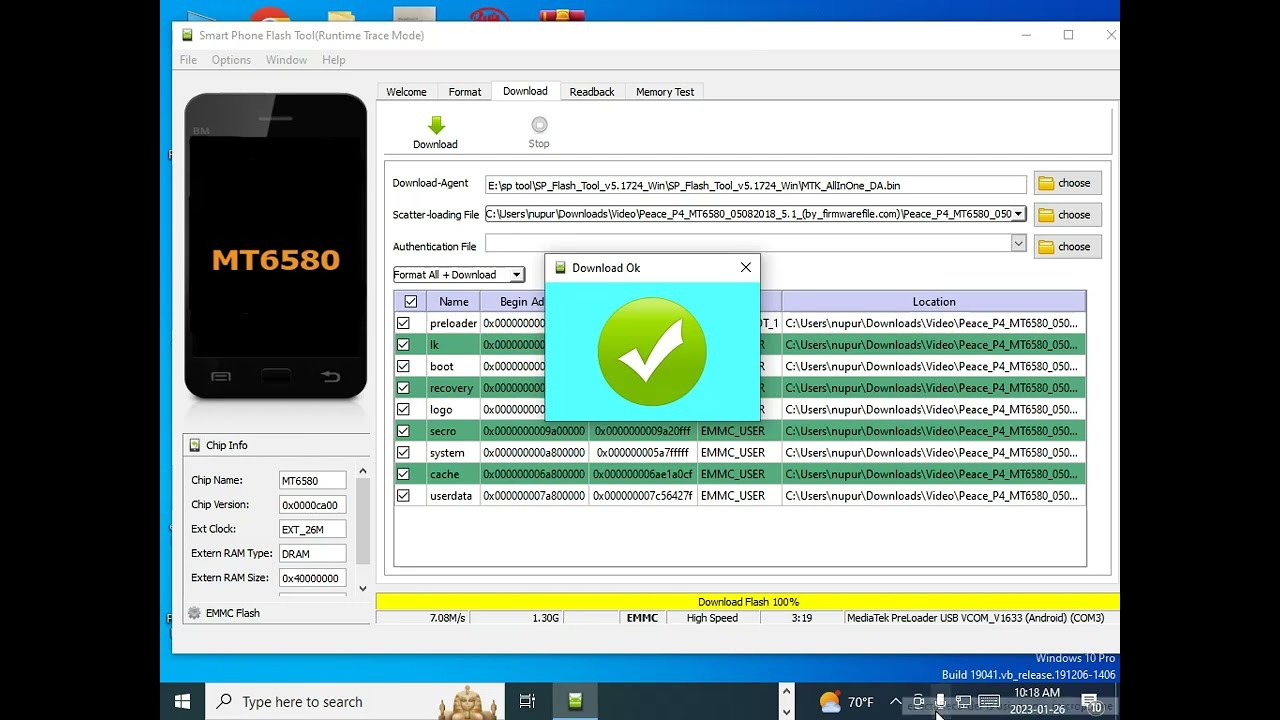Open the notification center icon

pyautogui.click(x=1091, y=702)
